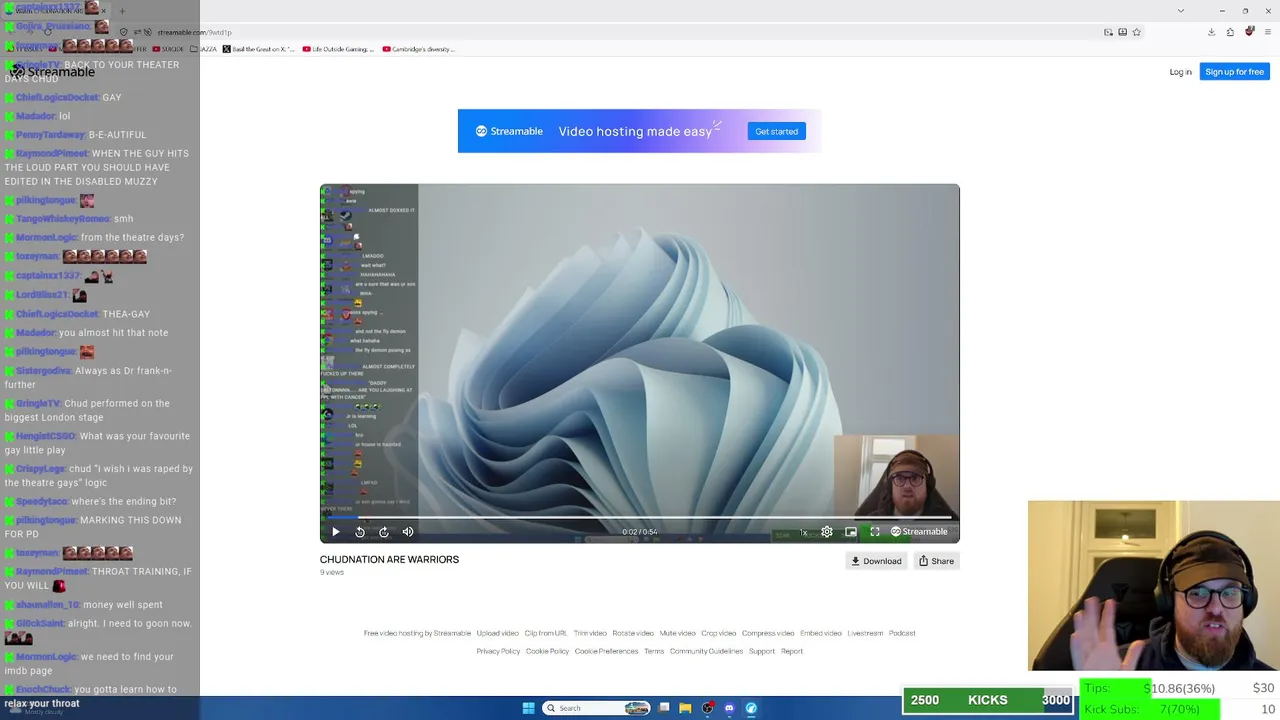1280x720 pixels.
Task: Open the Life Outside Gaming bookmark
Action: 338,49
